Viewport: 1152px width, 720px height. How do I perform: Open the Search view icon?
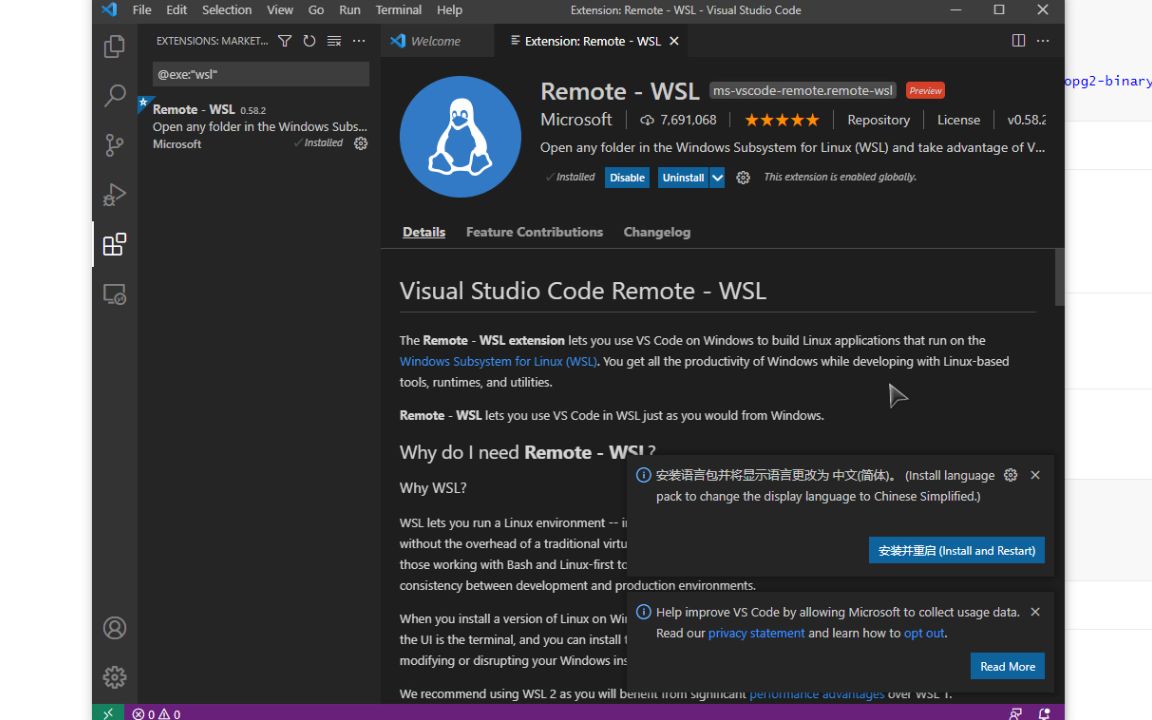[x=115, y=96]
